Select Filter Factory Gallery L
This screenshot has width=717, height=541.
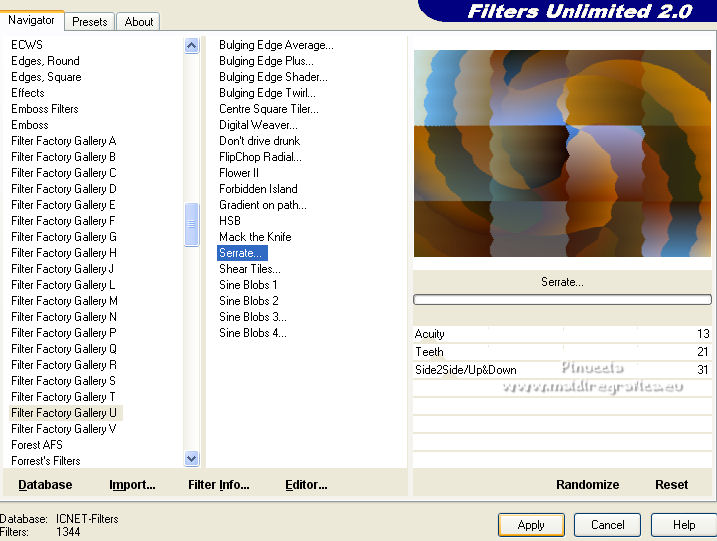(x=63, y=285)
